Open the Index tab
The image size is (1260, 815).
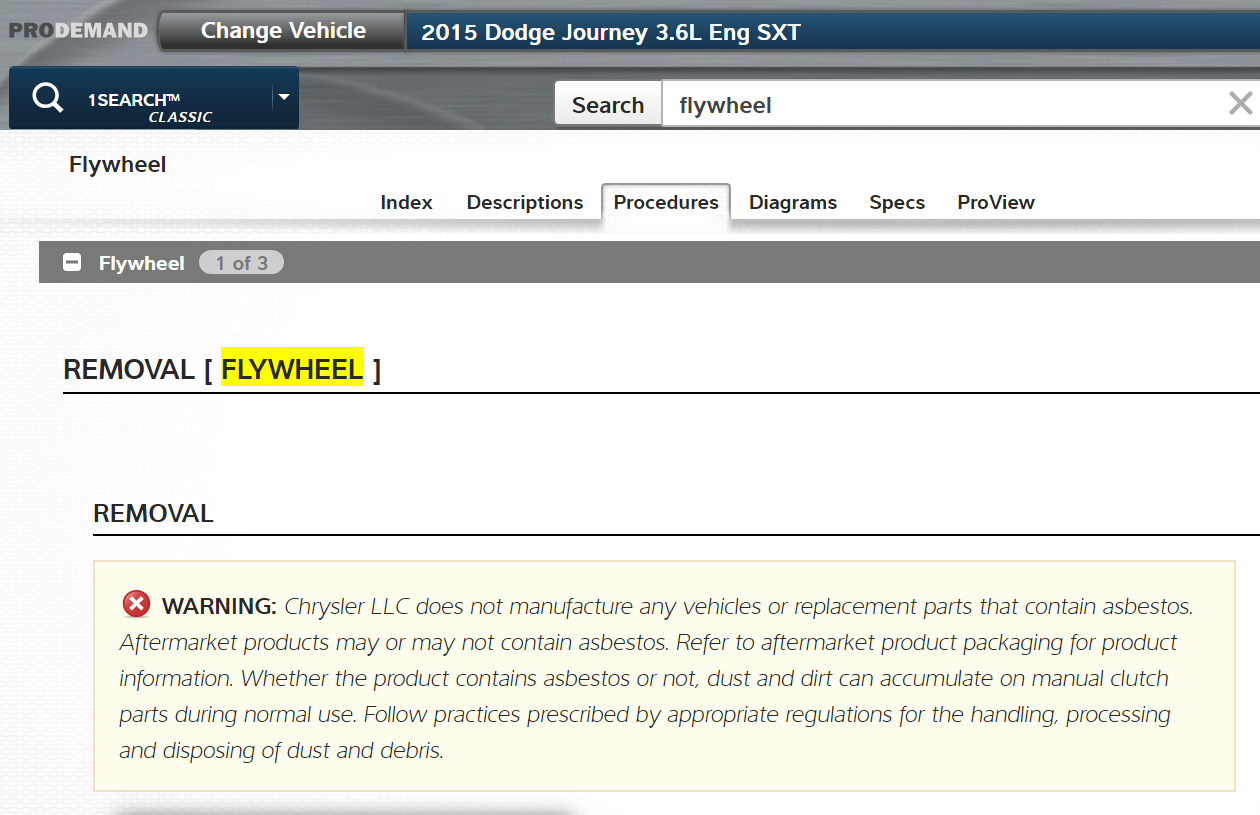tap(406, 202)
